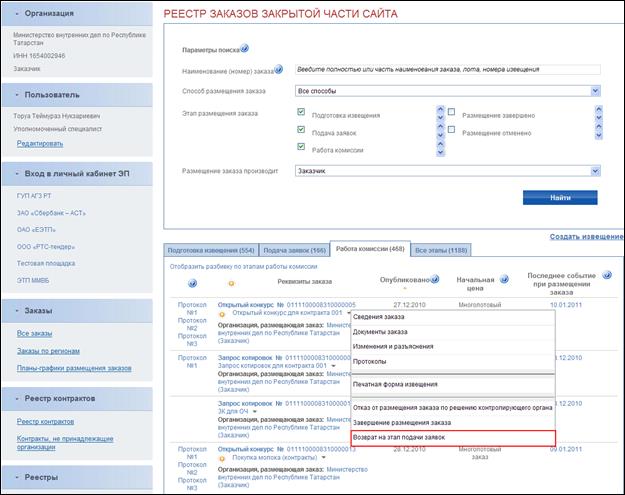
Task: Open Размещение заказа производит dropdown
Action: (448, 171)
